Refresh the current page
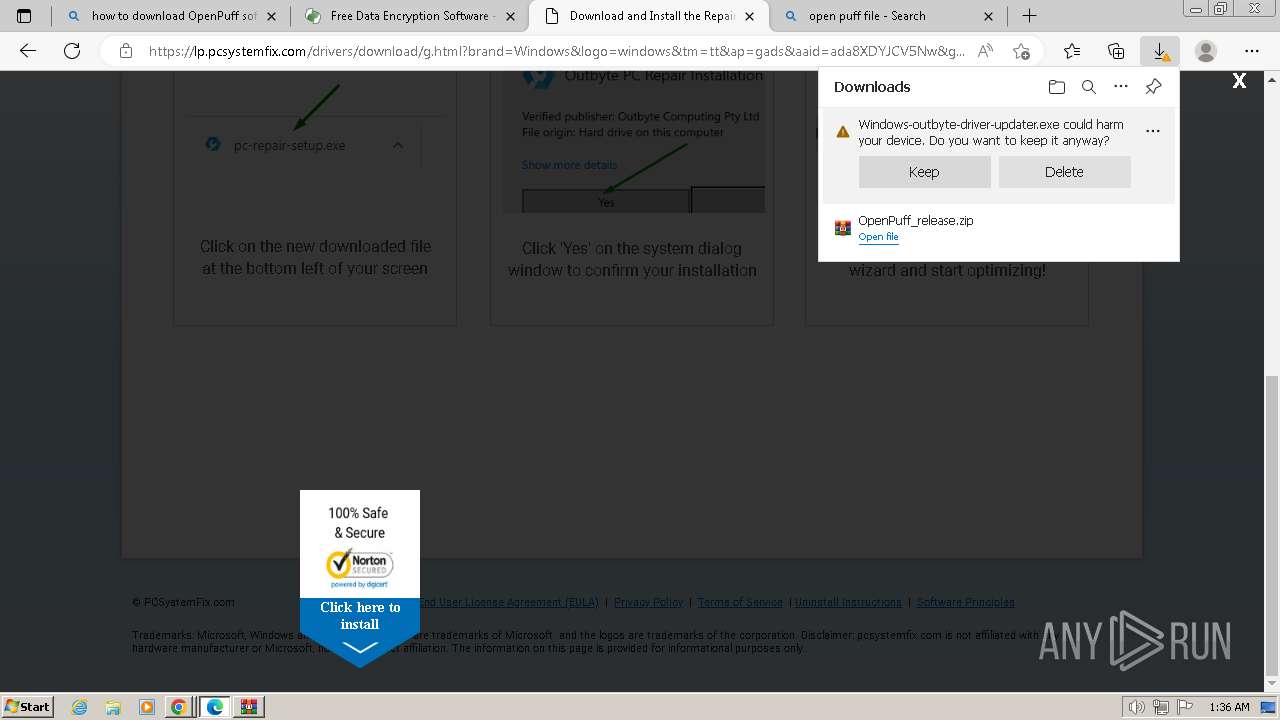Viewport: 1280px width, 720px height. pyautogui.click(x=72, y=51)
